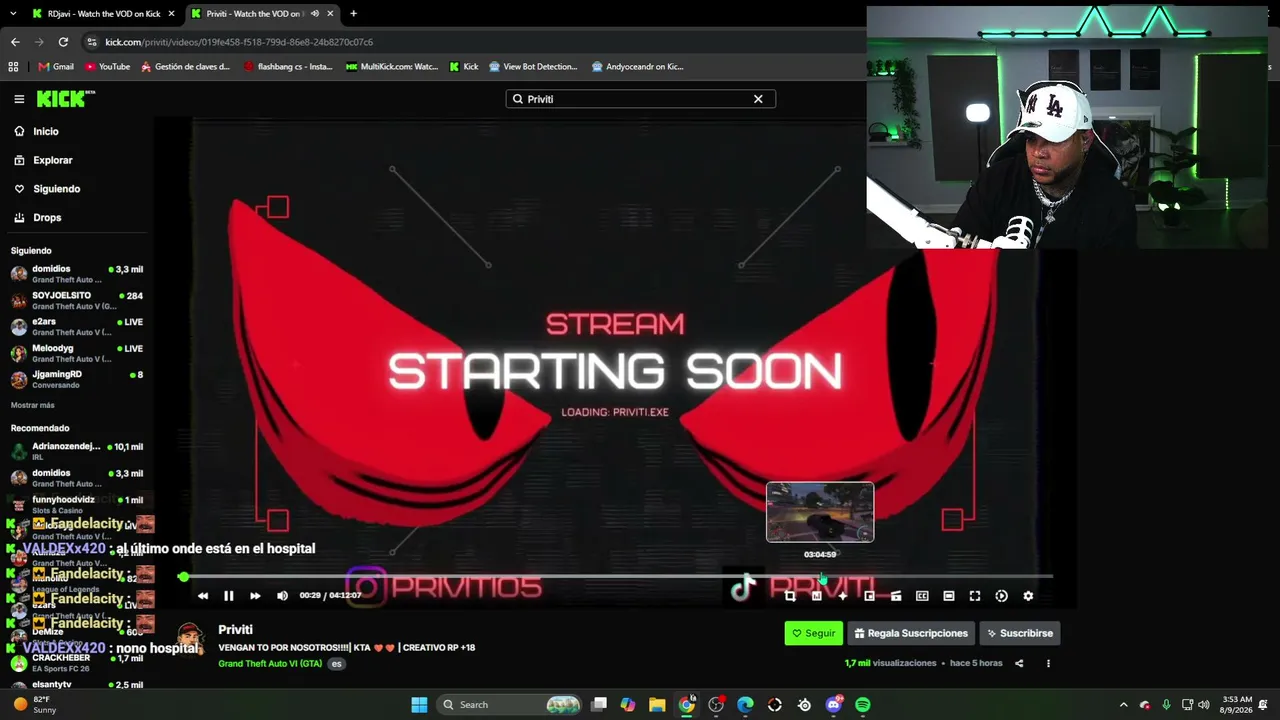Toggle the Kick sidebar hamburger menu
This screenshot has width=1280, height=720.
pyautogui.click(x=19, y=99)
